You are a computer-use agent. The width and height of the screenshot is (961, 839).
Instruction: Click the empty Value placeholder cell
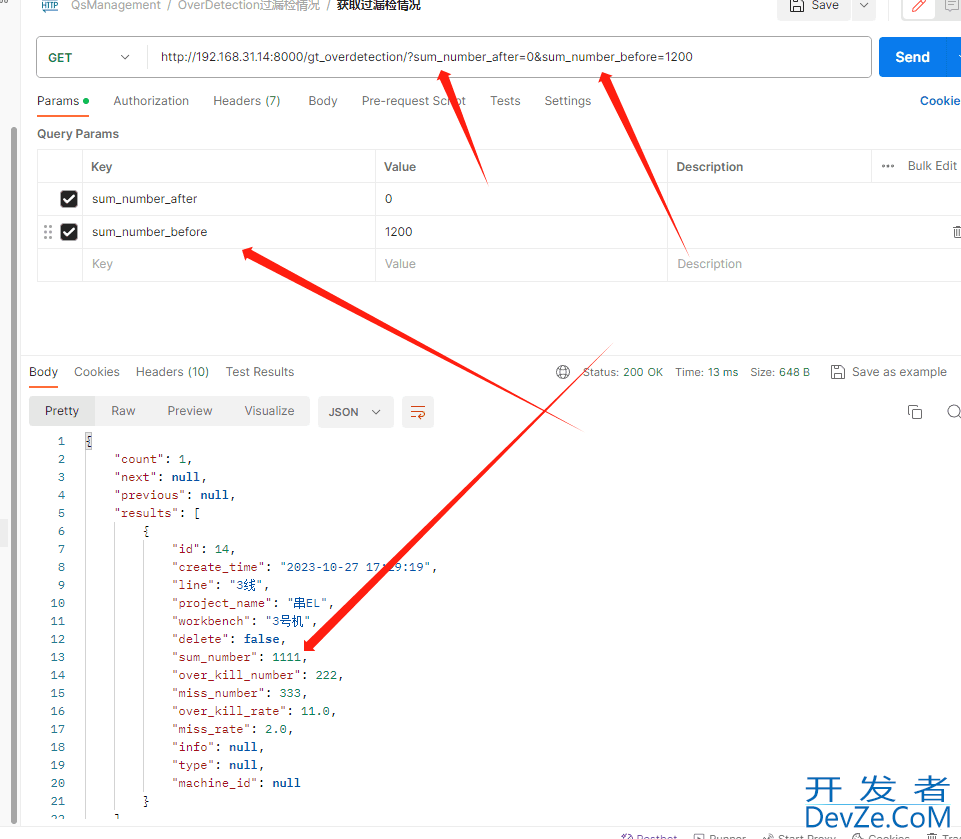[x=521, y=264]
